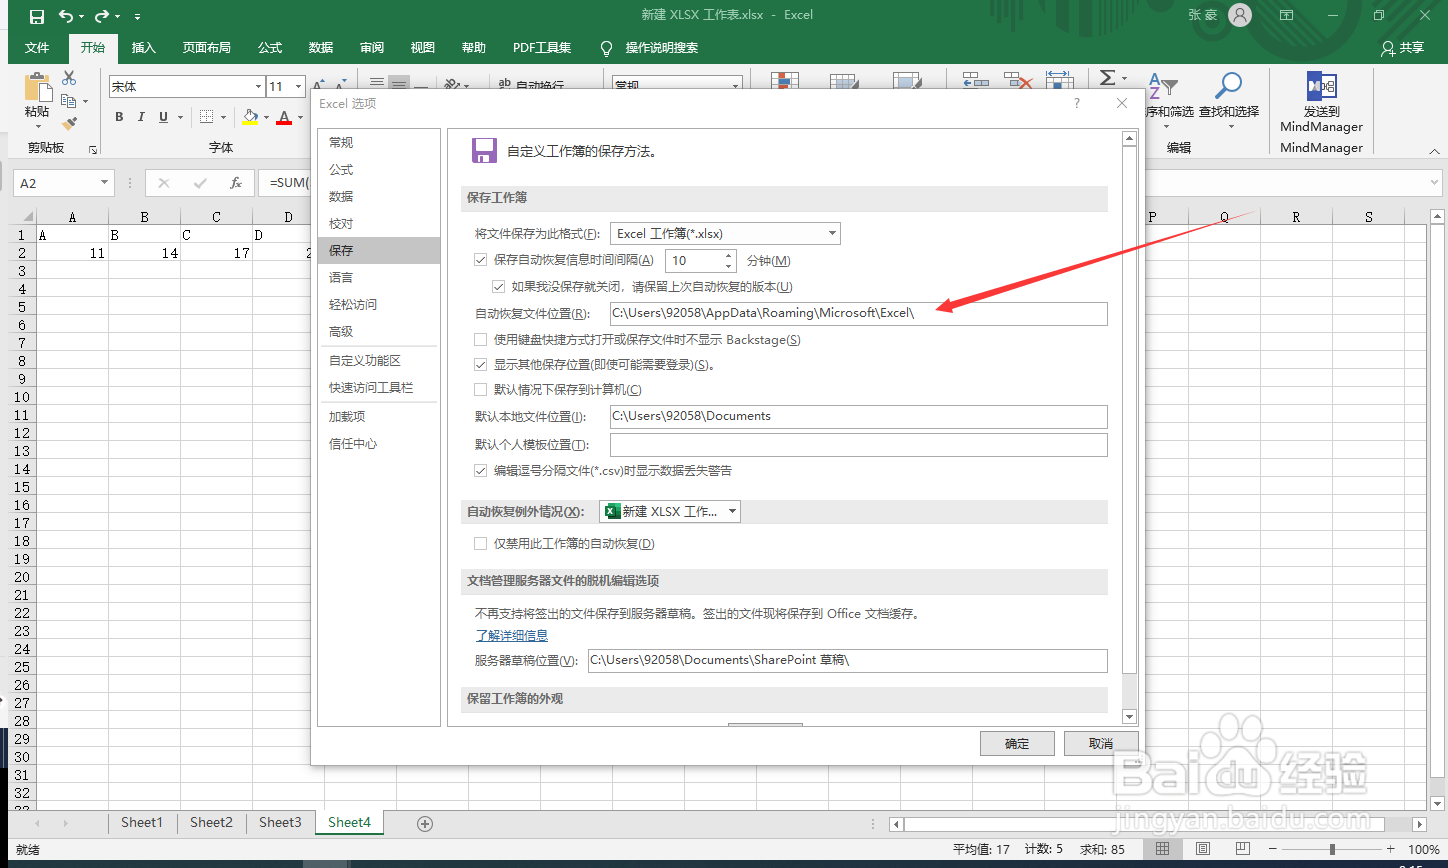1448x868 pixels.
Task: Click the OK button in dialog
Action: (1017, 743)
